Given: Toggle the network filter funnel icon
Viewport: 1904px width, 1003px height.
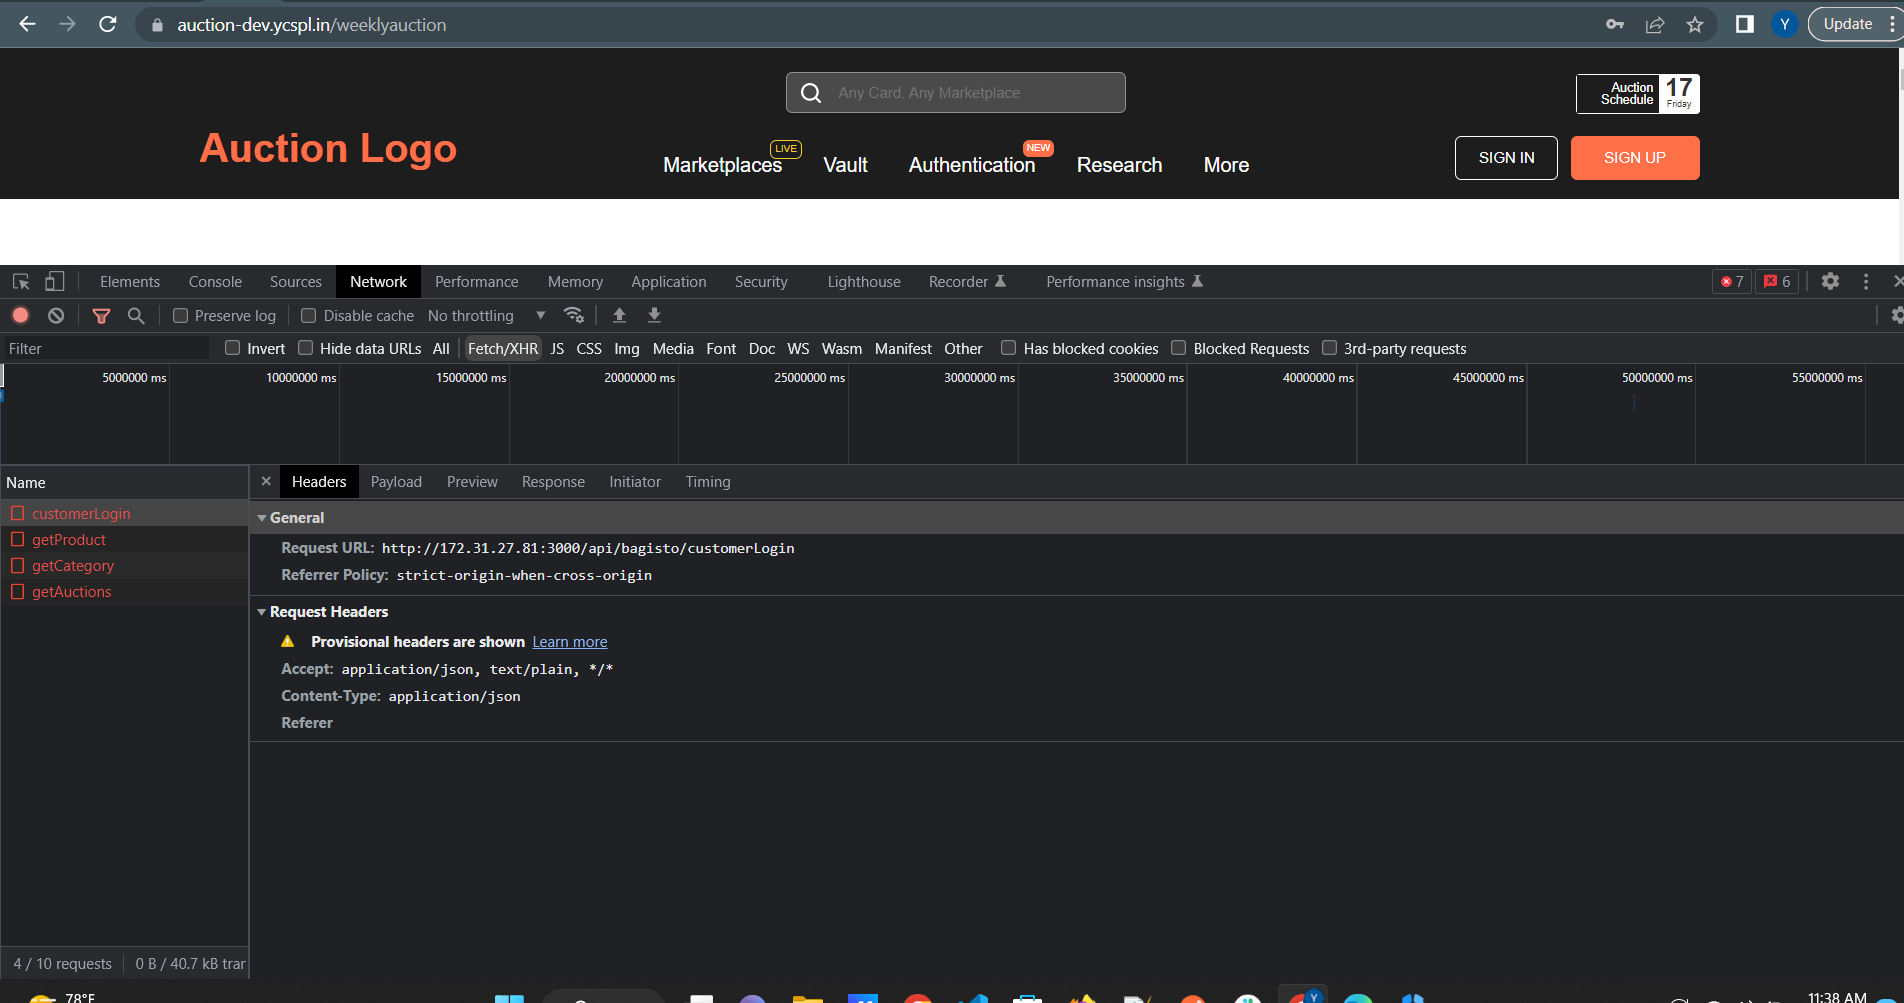Looking at the screenshot, I should point(101,316).
